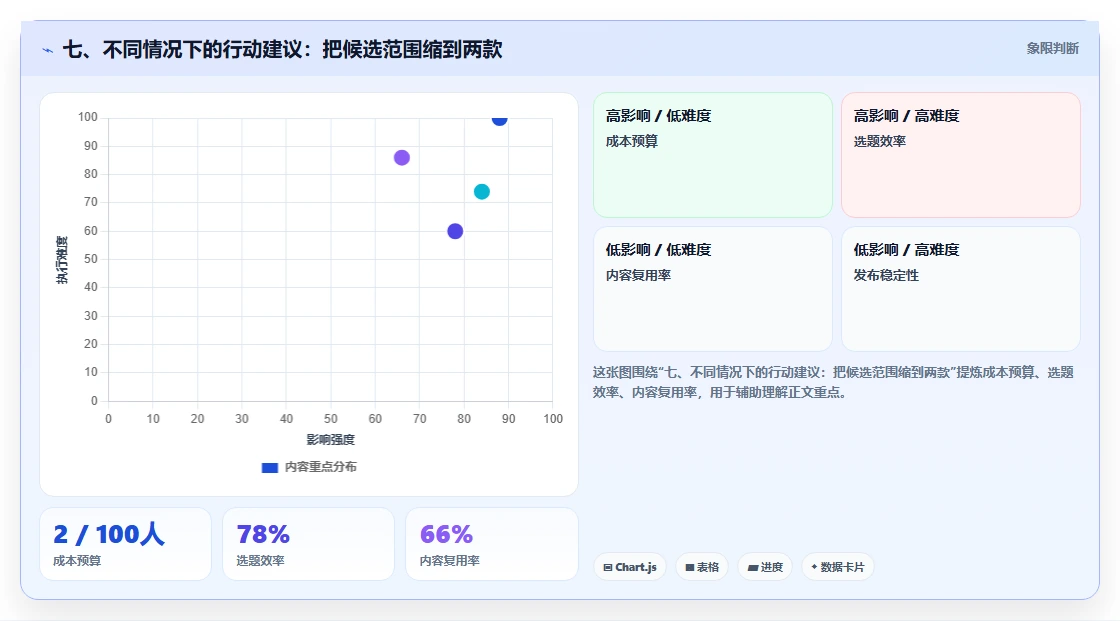Click the 数据卡片 tag label
Image resolution: width=1120 pixels, height=621 pixels.
[x=843, y=567]
